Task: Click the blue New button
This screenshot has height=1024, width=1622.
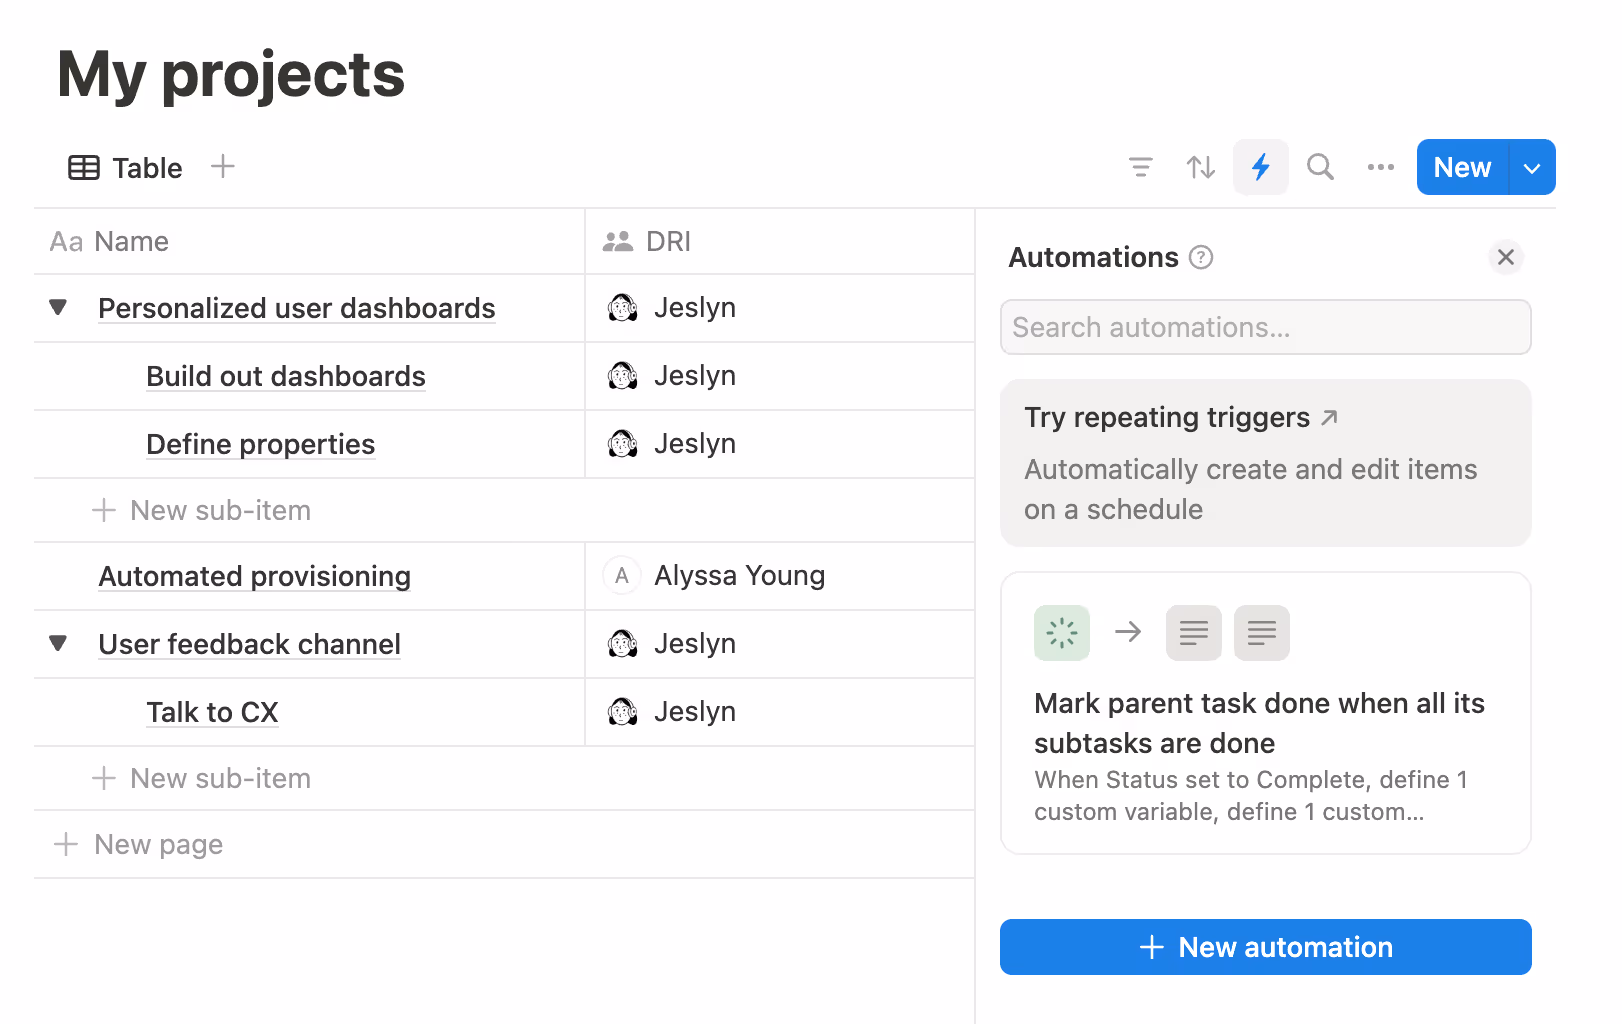Action: [x=1461, y=168]
